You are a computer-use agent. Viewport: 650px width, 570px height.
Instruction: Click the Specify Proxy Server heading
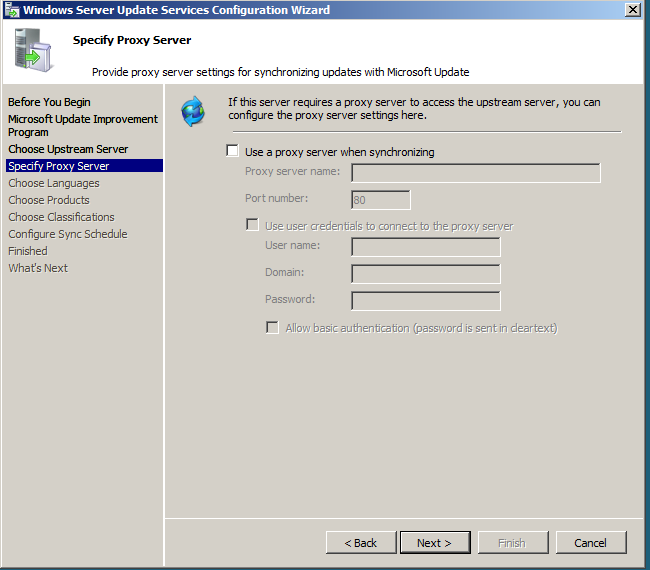[132, 40]
